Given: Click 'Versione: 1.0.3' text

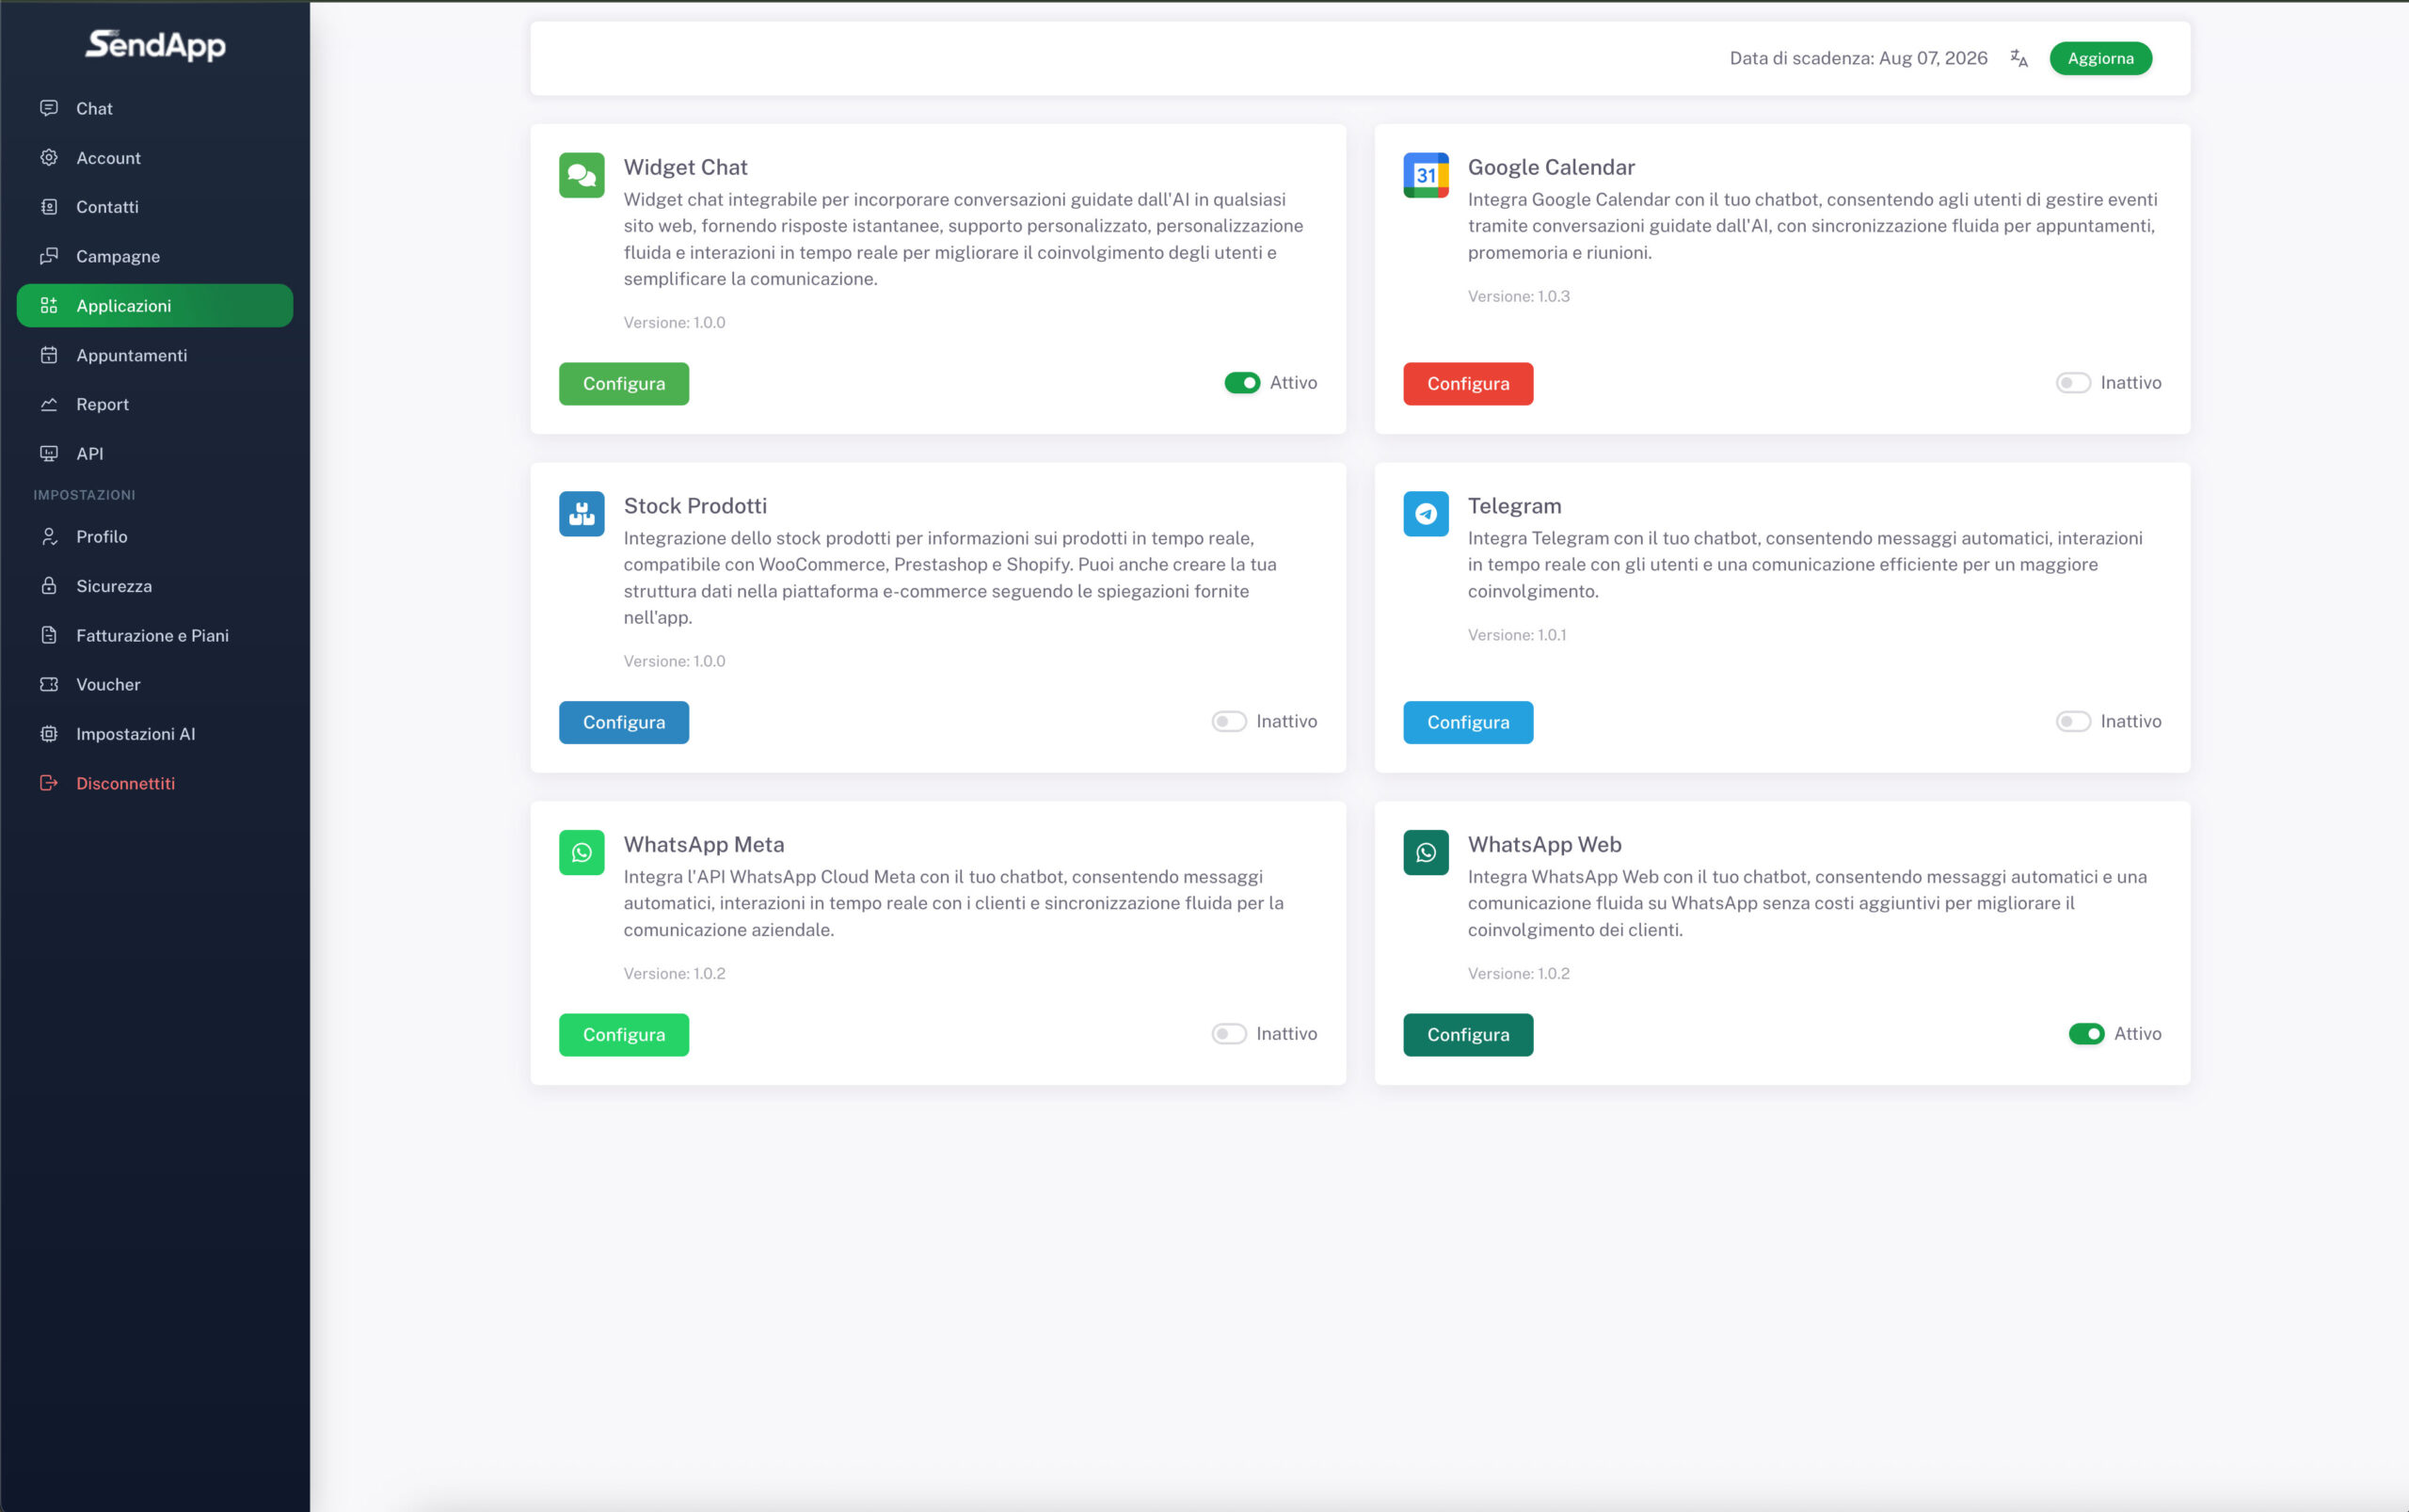Looking at the screenshot, I should pyautogui.click(x=1518, y=296).
